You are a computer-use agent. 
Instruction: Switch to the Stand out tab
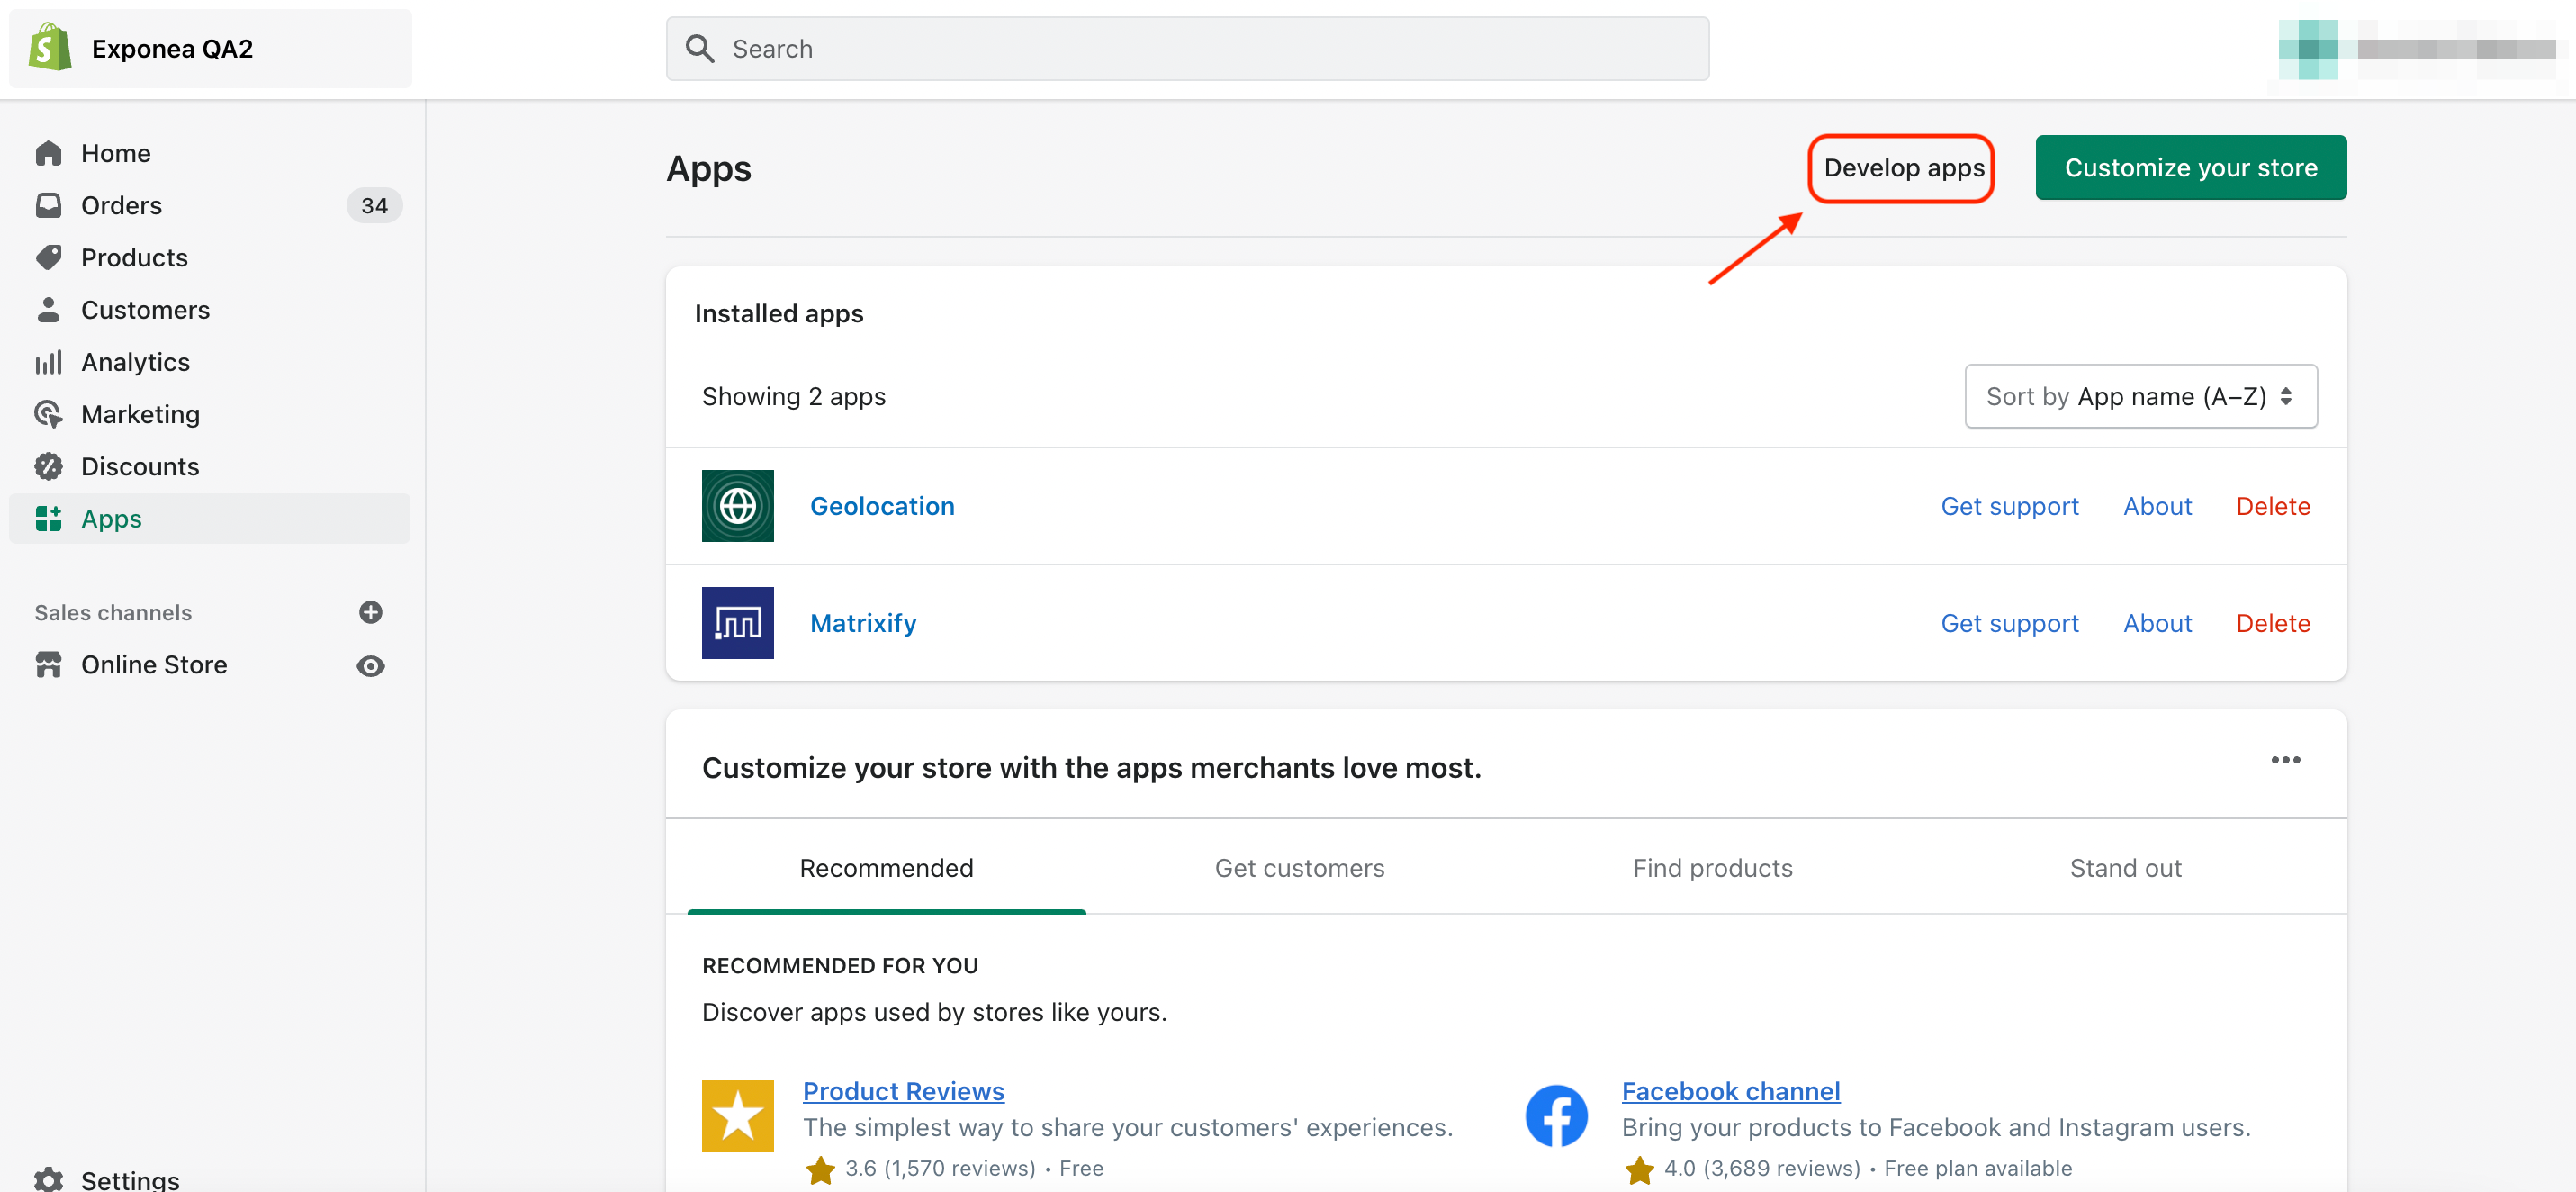tap(2125, 867)
